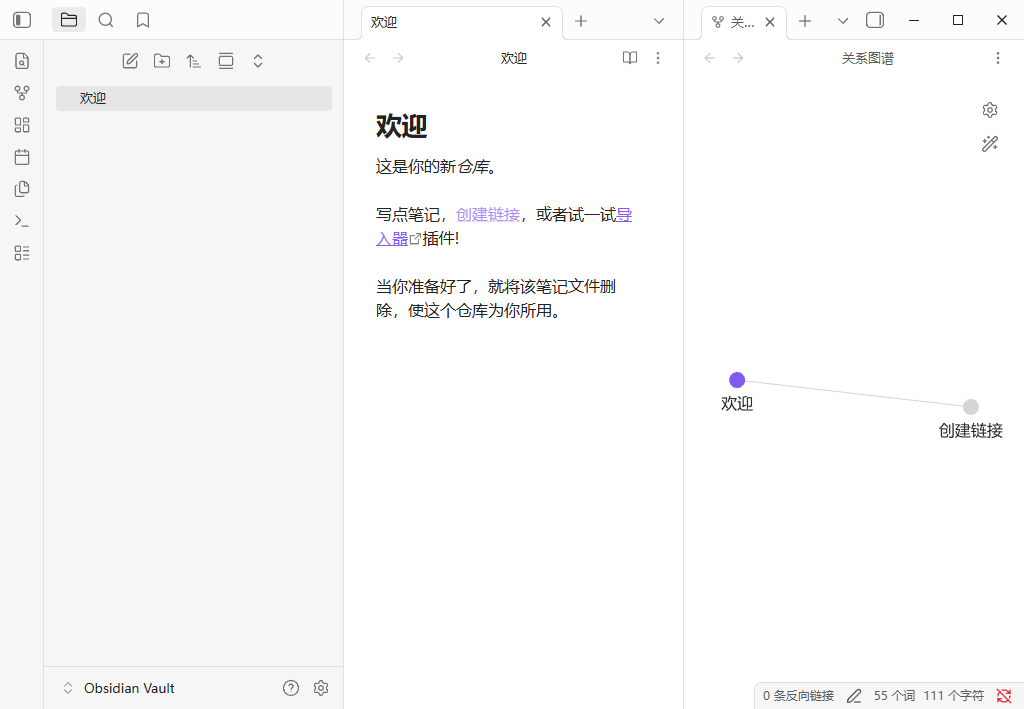Open the Obsidian Vault switcher
The width and height of the screenshot is (1024, 709).
(x=119, y=688)
